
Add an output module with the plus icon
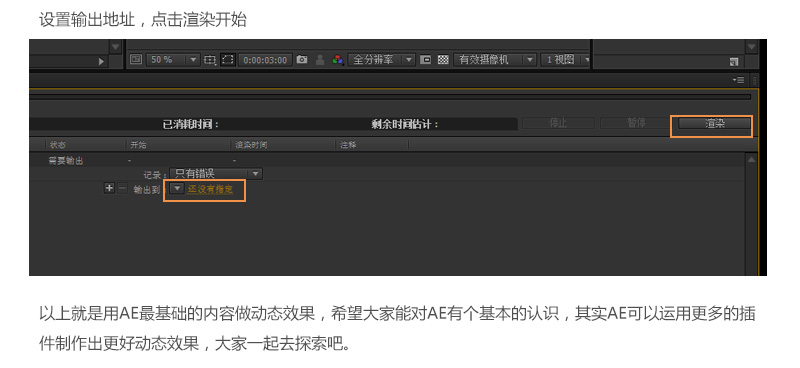coord(109,188)
